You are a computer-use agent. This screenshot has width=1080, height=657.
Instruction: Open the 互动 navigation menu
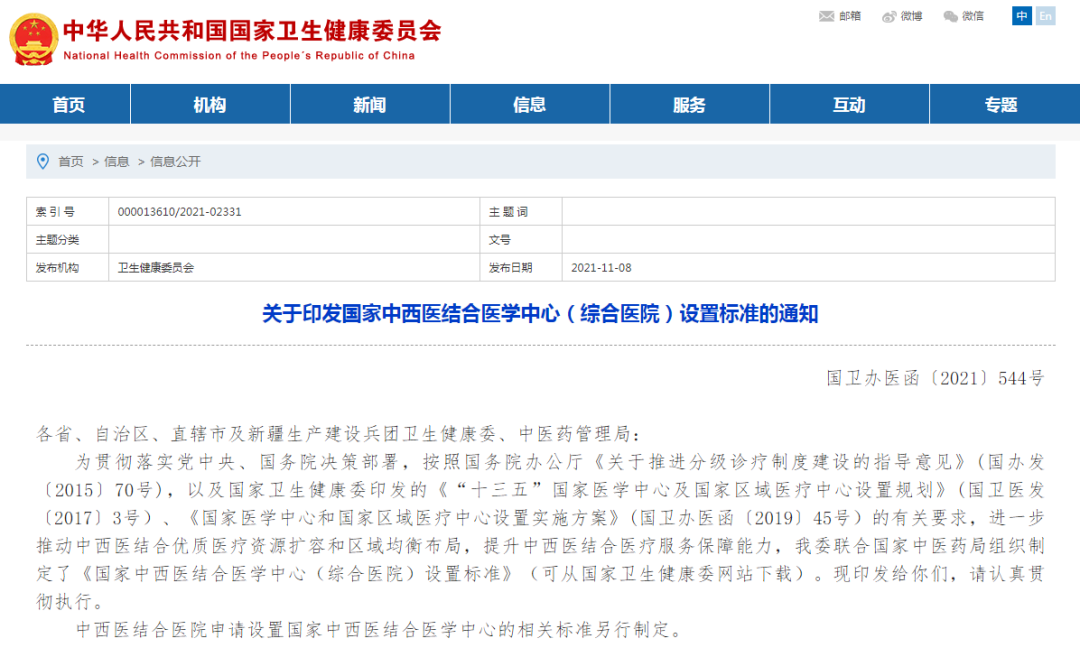(849, 105)
